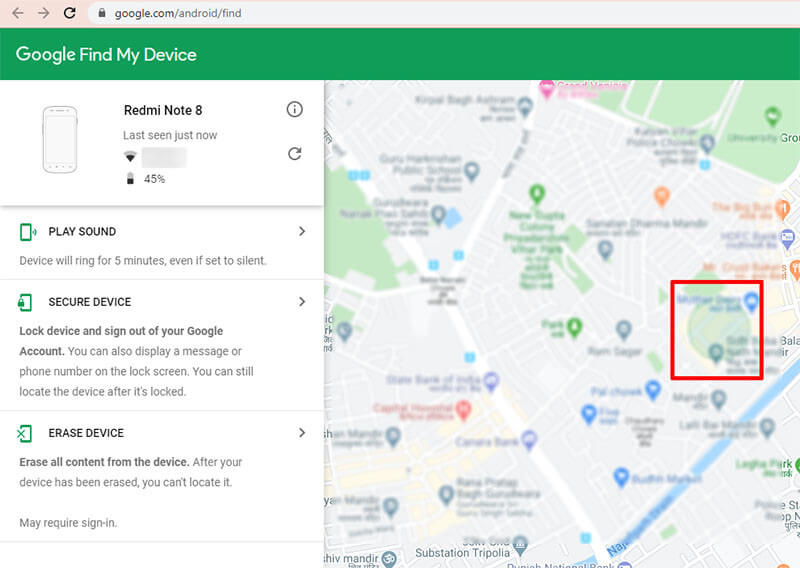
Task: Click the browser forward arrow
Action: pyautogui.click(x=43, y=13)
